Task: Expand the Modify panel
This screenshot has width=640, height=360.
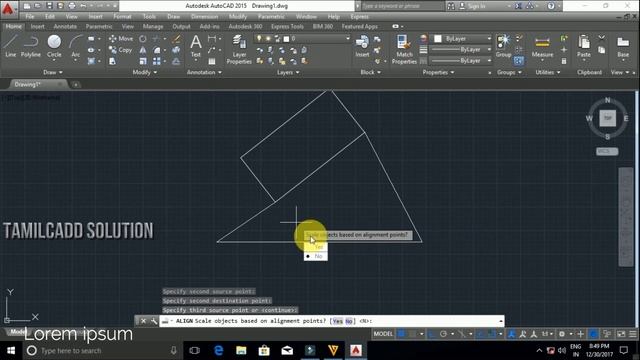Action: click(x=145, y=72)
